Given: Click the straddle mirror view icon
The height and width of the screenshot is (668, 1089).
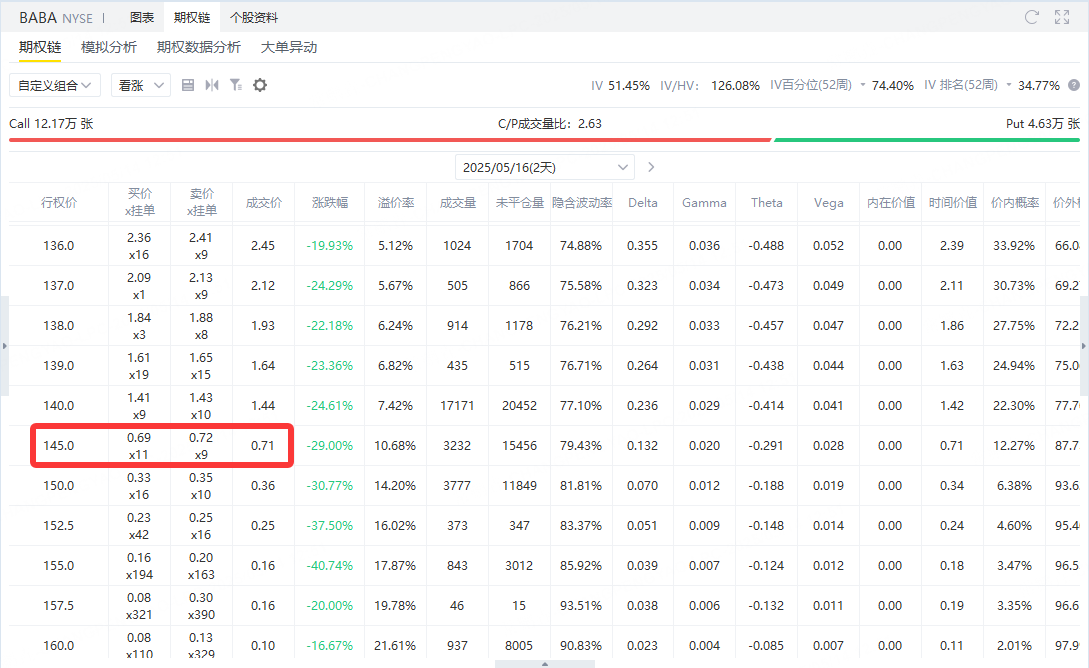Looking at the screenshot, I should pos(212,85).
